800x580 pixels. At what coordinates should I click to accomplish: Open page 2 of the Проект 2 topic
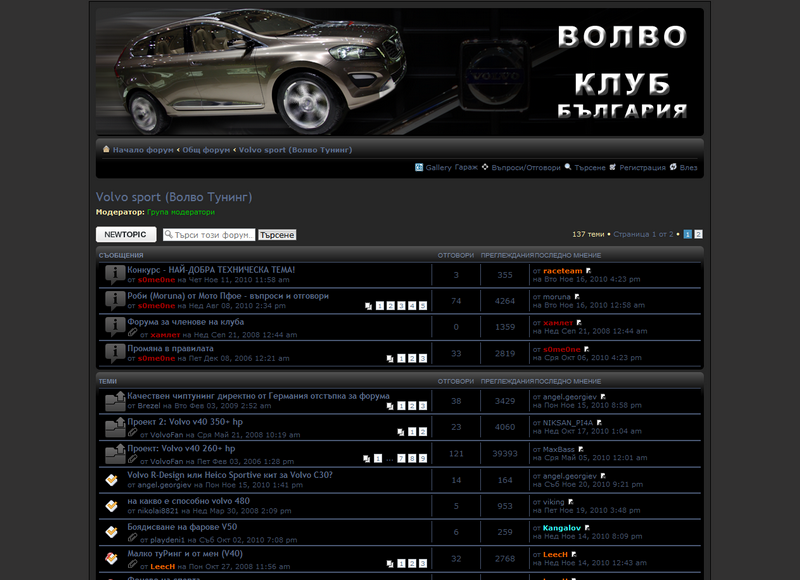click(x=423, y=432)
